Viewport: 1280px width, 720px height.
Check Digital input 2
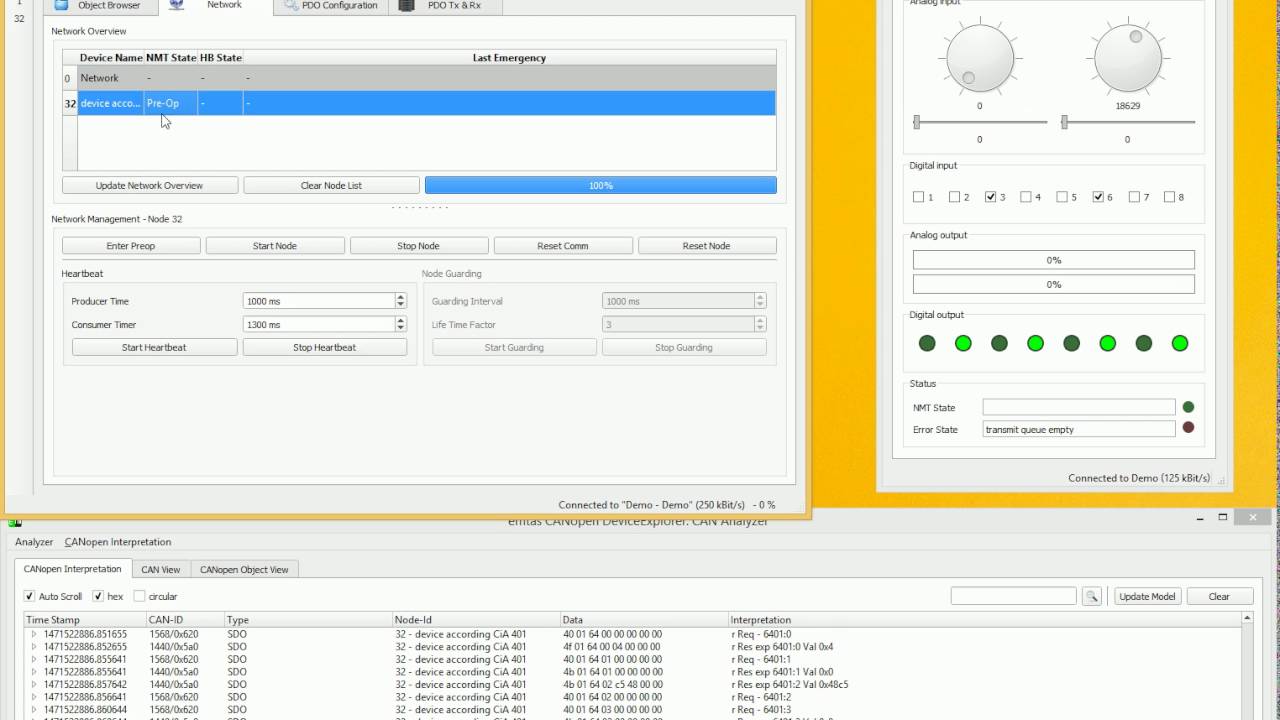954,197
